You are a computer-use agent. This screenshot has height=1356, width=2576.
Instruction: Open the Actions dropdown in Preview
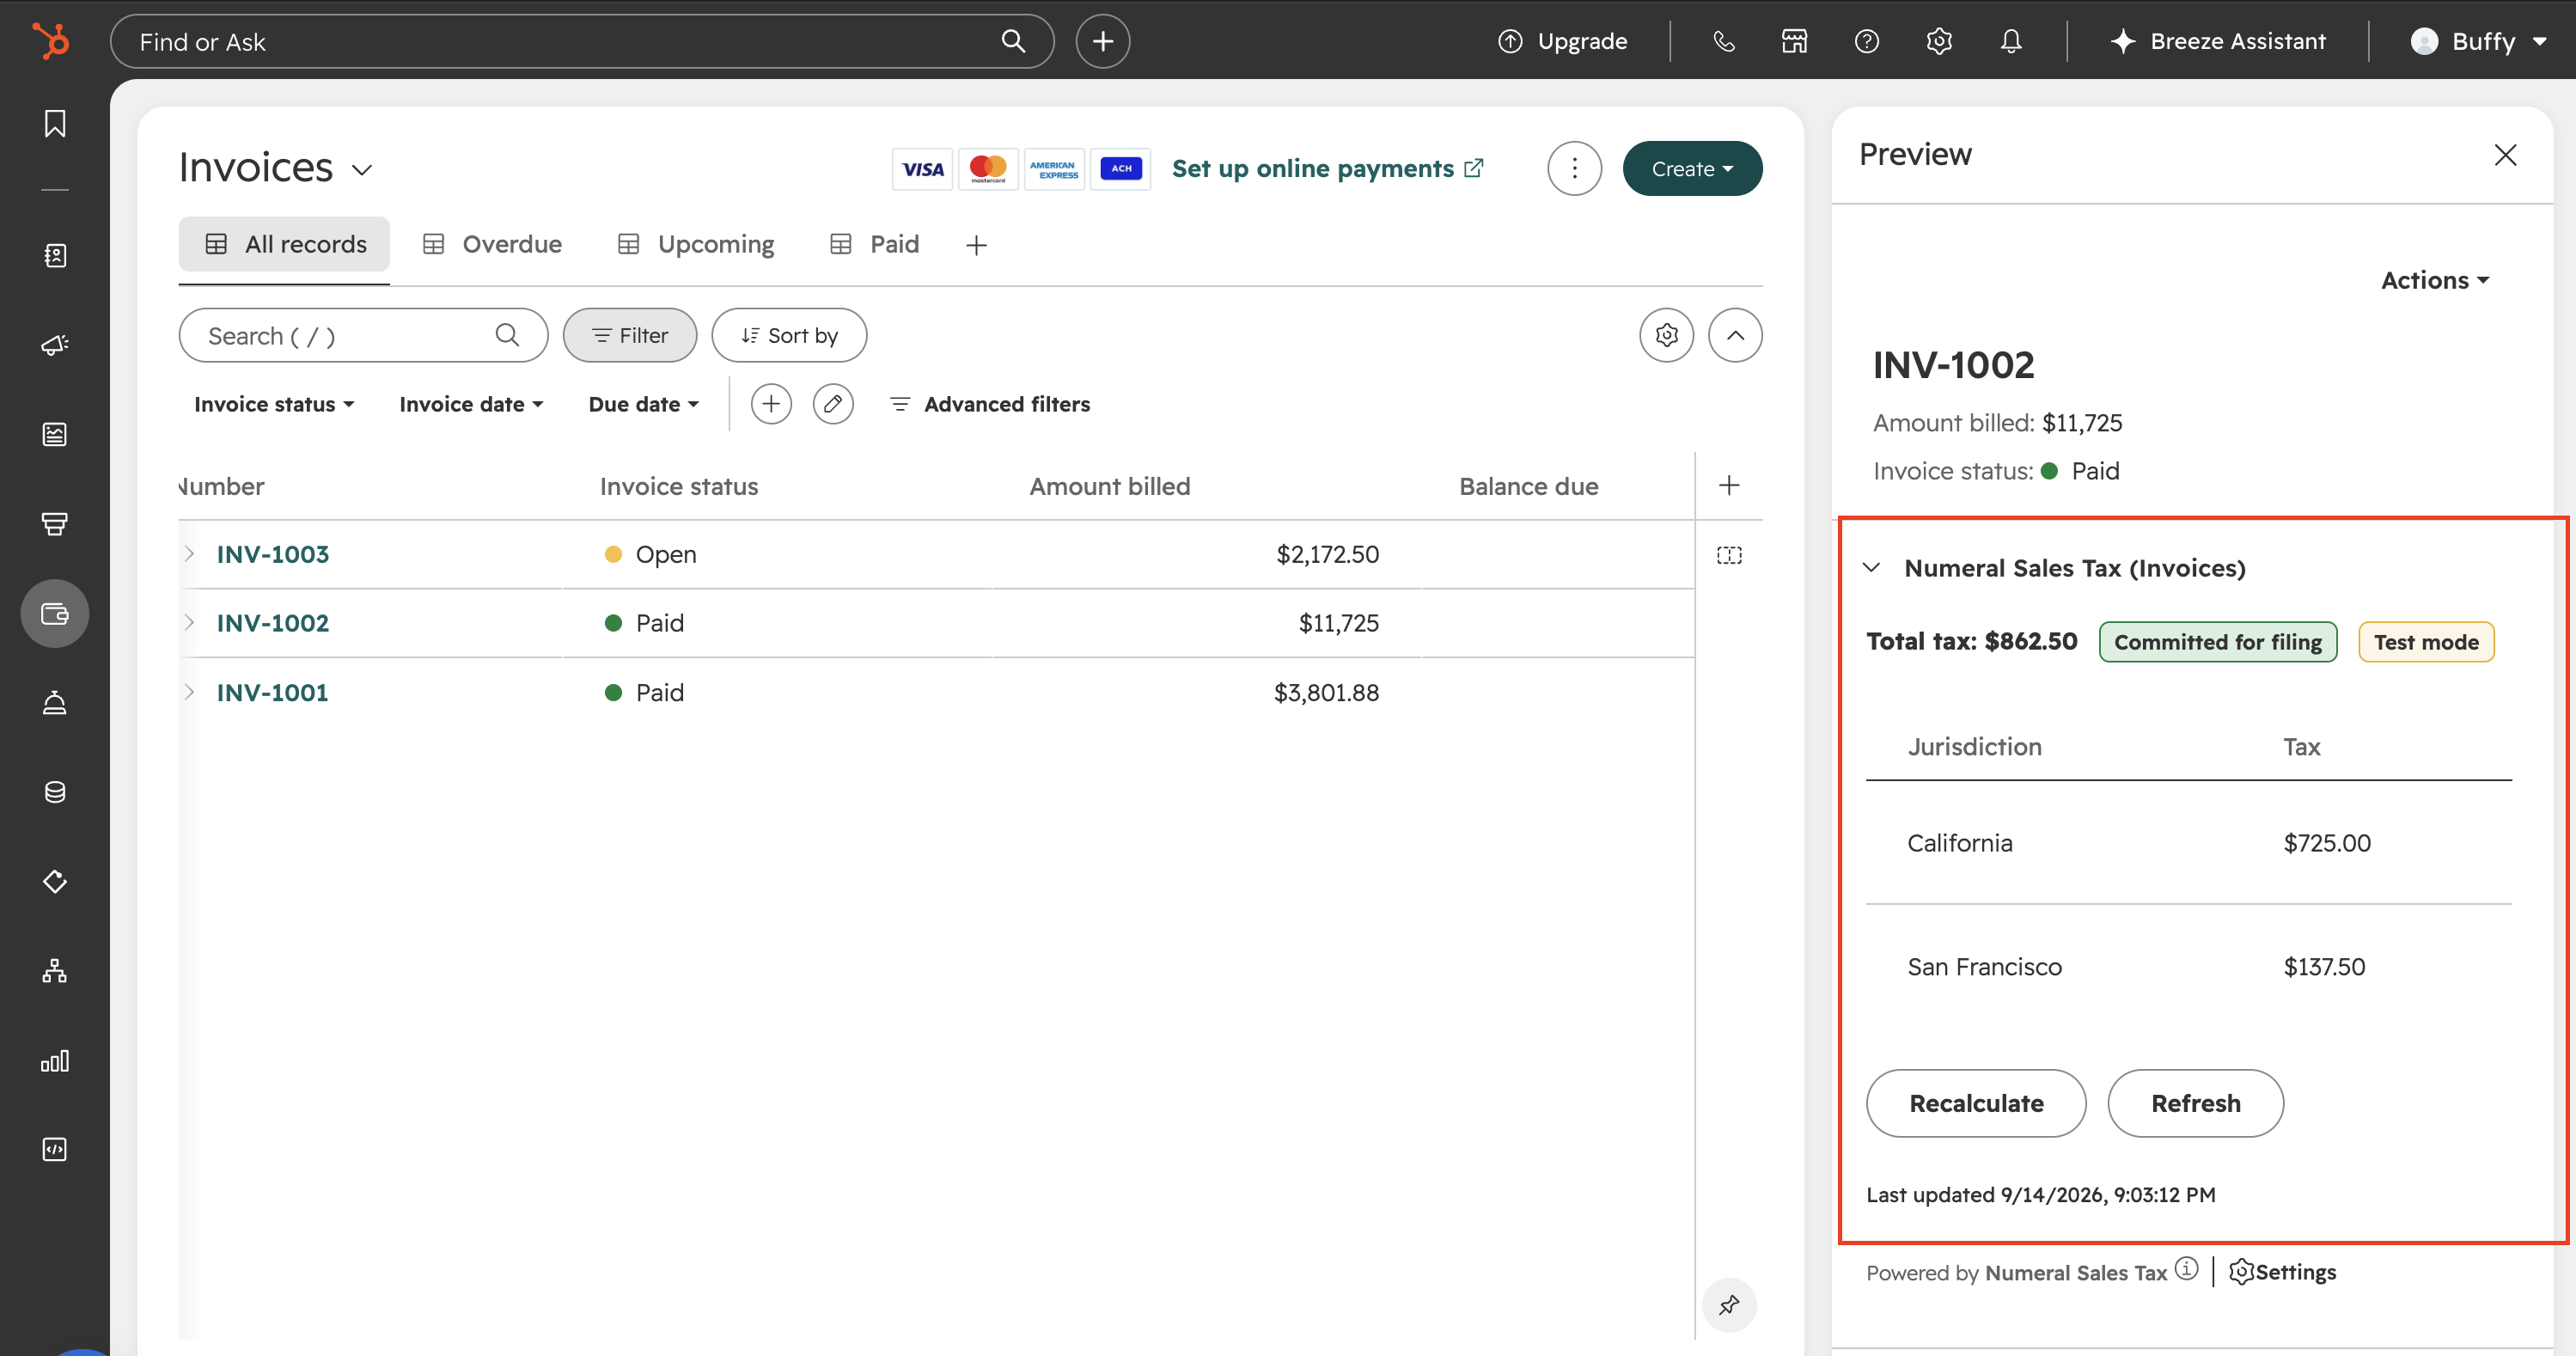[2435, 280]
